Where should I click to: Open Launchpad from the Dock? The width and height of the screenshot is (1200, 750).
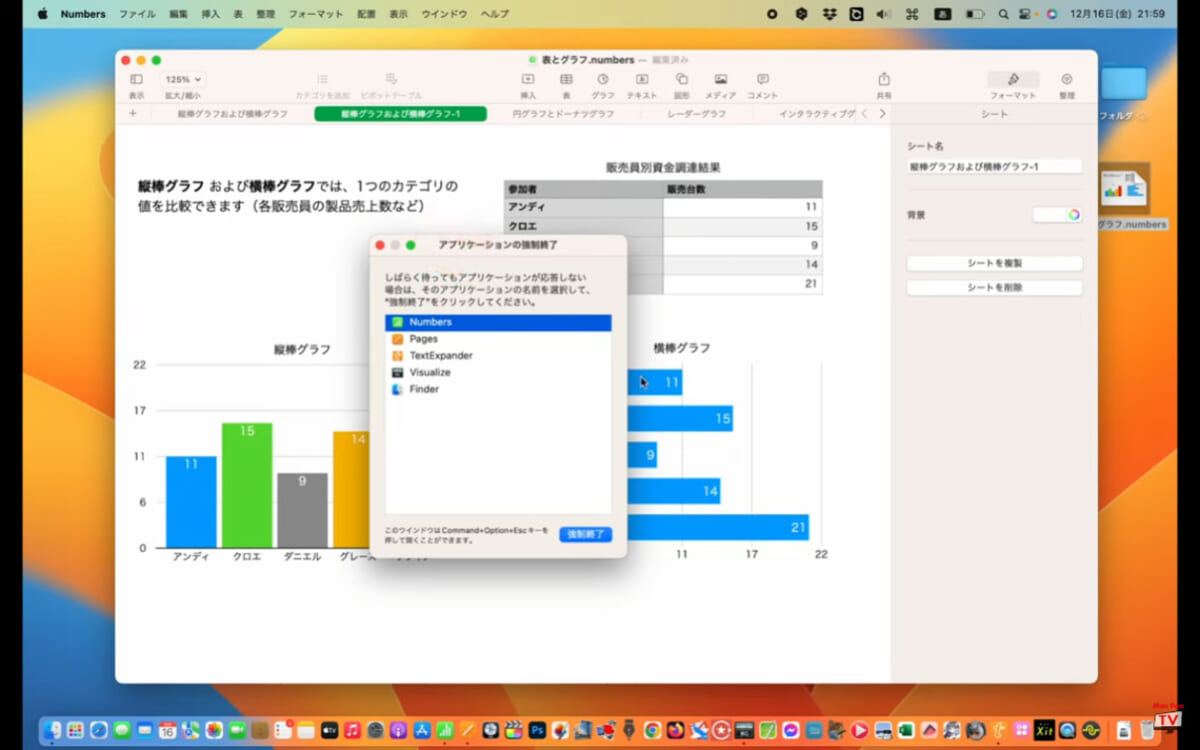pyautogui.click(x=76, y=731)
